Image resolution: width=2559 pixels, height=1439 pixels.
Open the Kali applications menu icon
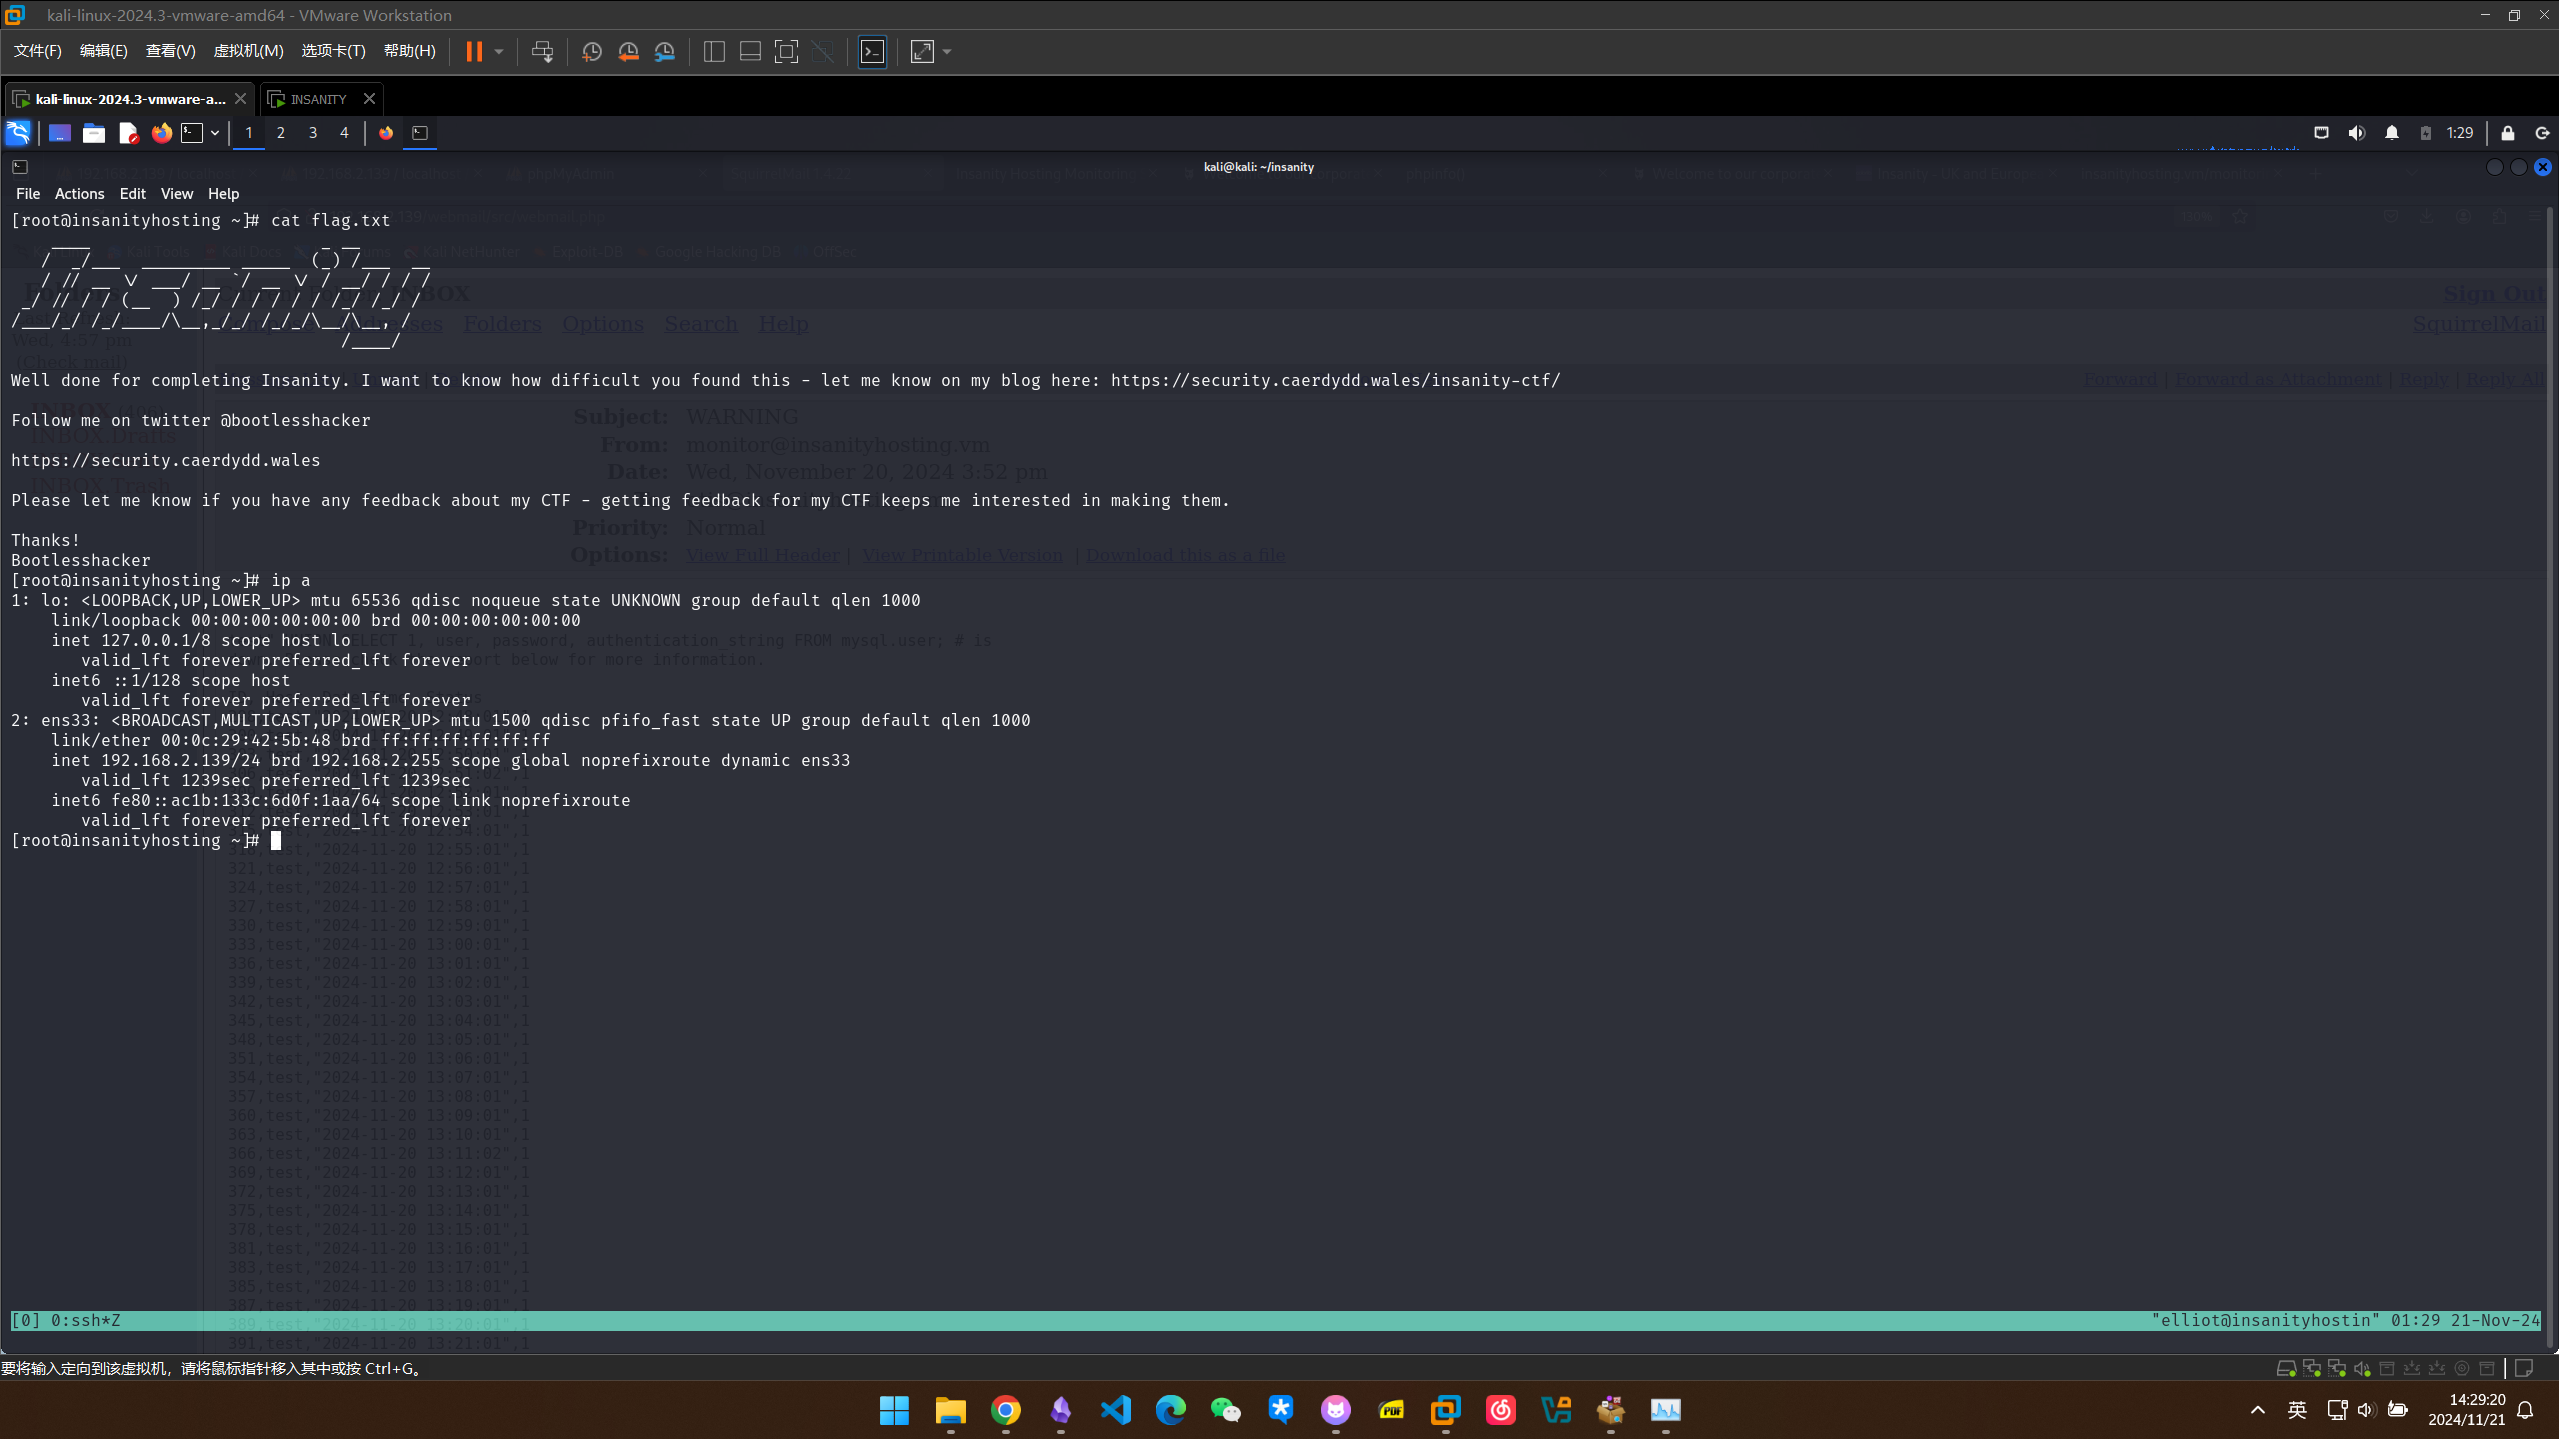[18, 133]
